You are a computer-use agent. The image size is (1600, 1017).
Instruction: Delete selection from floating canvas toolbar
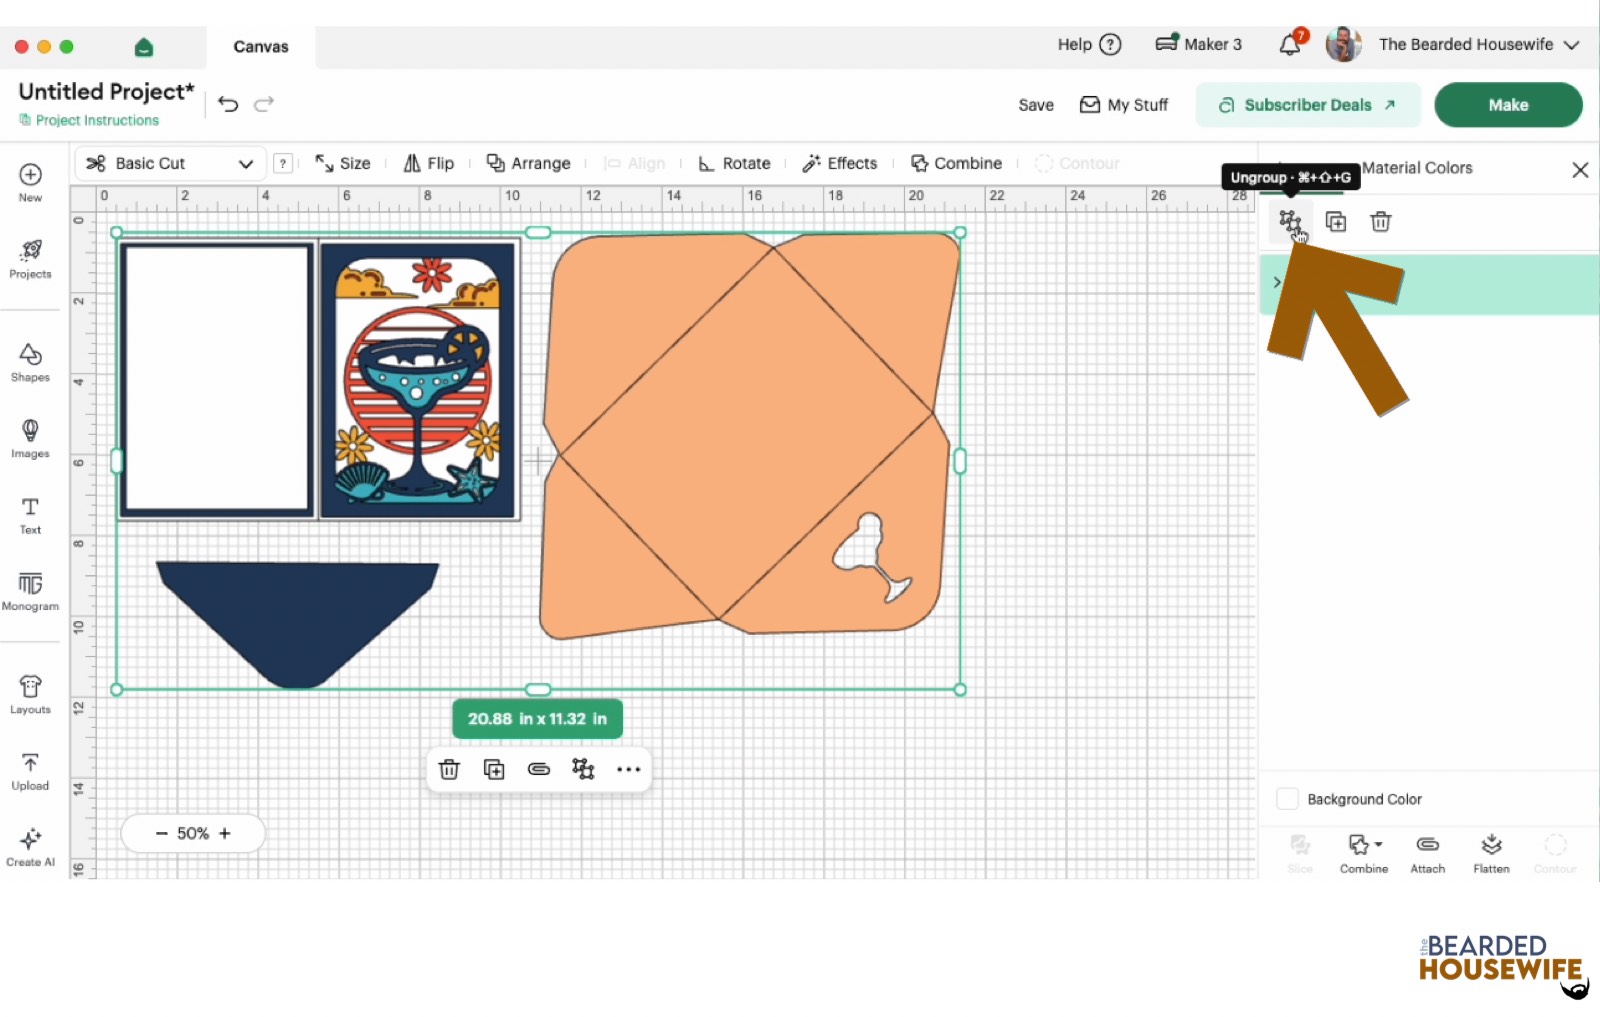(x=449, y=769)
